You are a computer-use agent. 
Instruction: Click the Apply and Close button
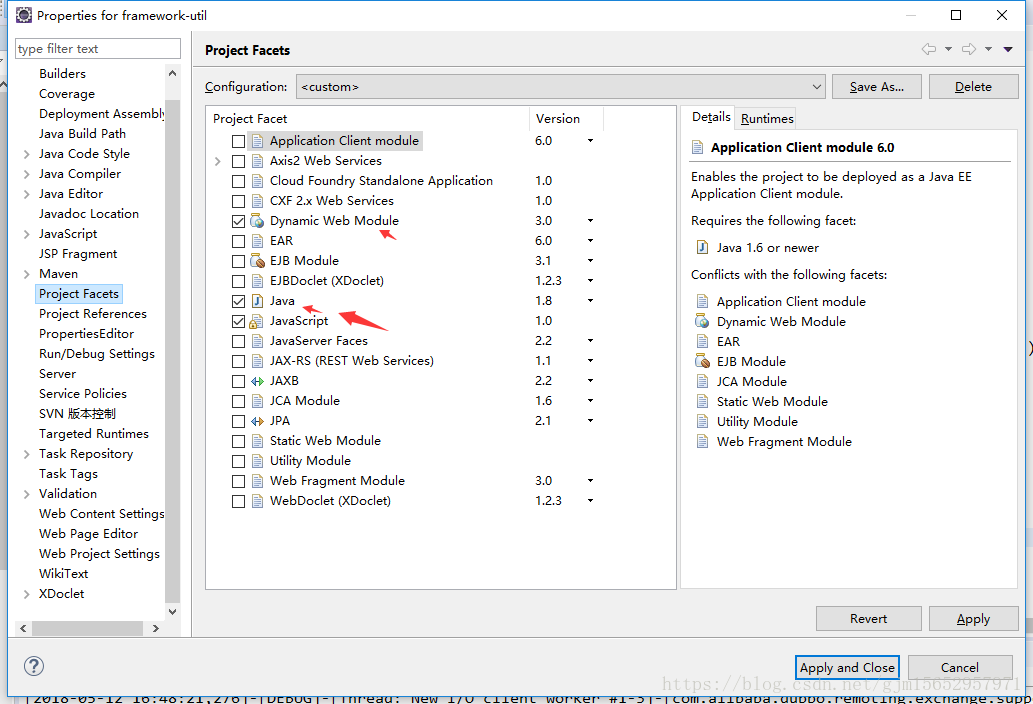847,667
